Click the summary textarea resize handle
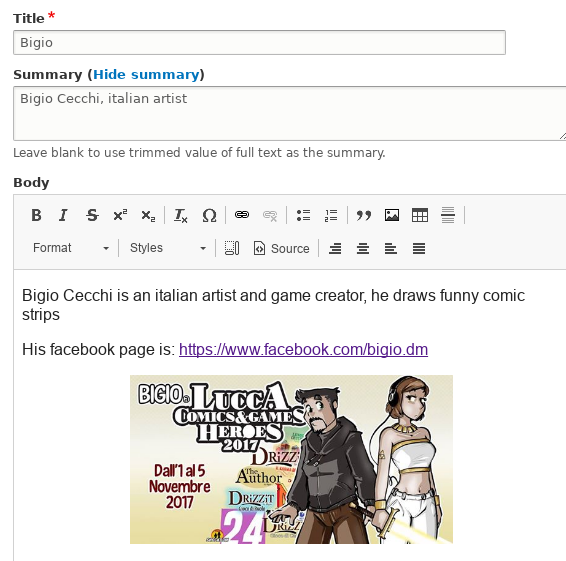Image resolution: width=566 pixels, height=561 pixels. pos(562,136)
